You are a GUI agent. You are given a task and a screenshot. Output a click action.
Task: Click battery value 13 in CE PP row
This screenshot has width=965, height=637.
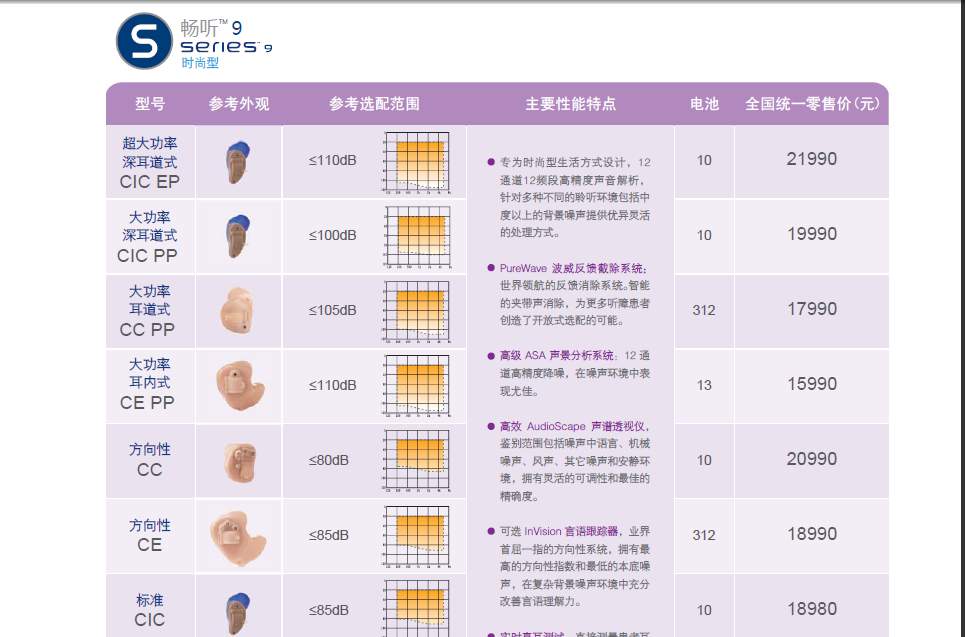point(704,385)
